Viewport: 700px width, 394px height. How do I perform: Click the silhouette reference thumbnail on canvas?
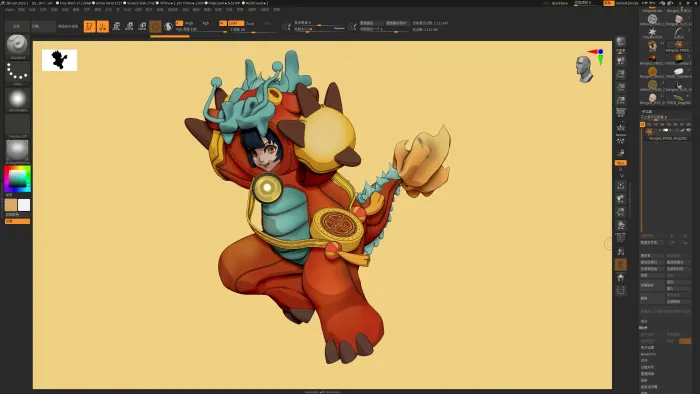[59, 60]
